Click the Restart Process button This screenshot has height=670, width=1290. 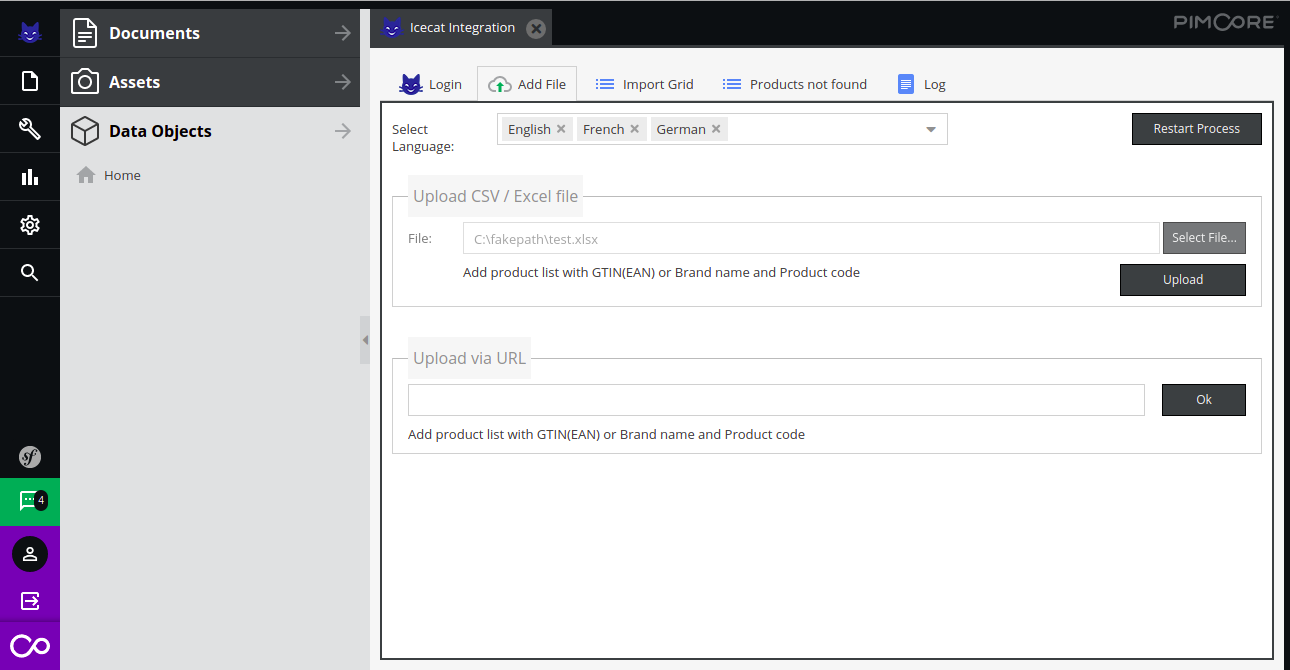point(1197,129)
